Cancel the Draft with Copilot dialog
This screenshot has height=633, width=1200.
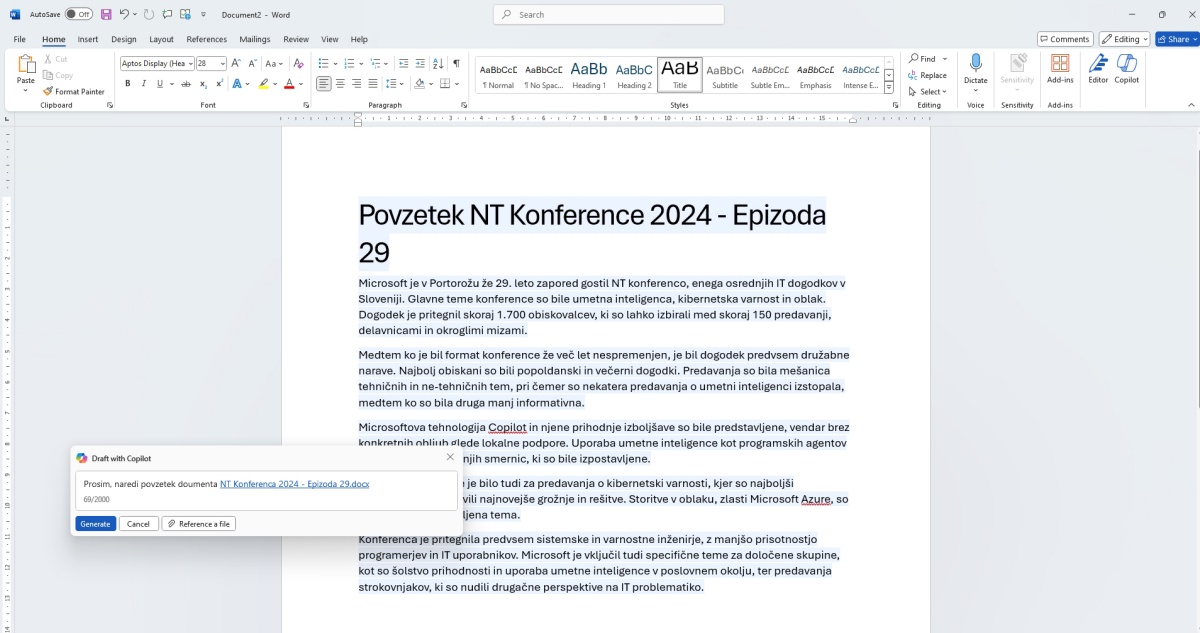[x=139, y=524]
